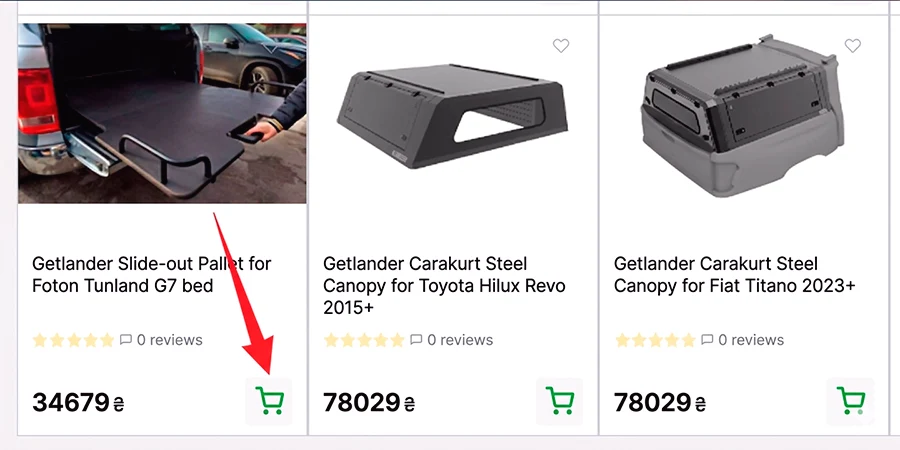Open Getlander Slide-out Pallet product title
The image size is (900, 450).
pyautogui.click(x=152, y=275)
